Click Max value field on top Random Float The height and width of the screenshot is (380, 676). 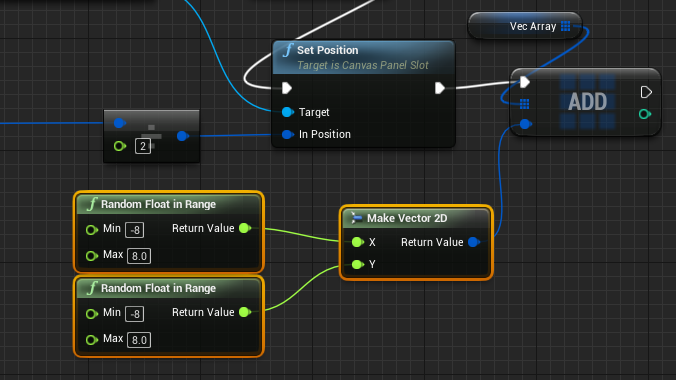coord(139,256)
